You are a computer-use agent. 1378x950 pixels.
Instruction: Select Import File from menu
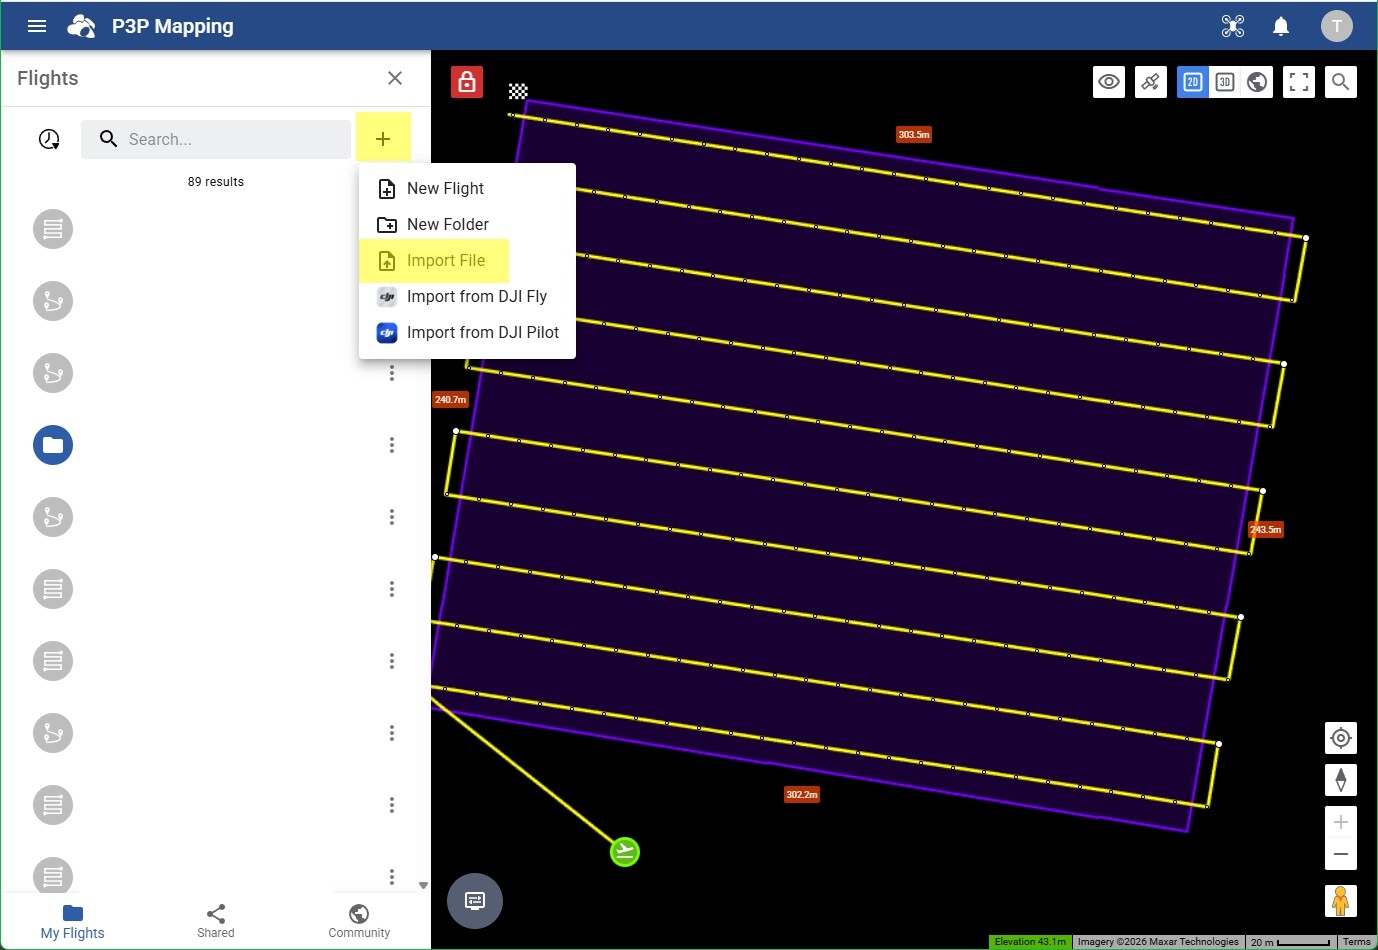(445, 261)
